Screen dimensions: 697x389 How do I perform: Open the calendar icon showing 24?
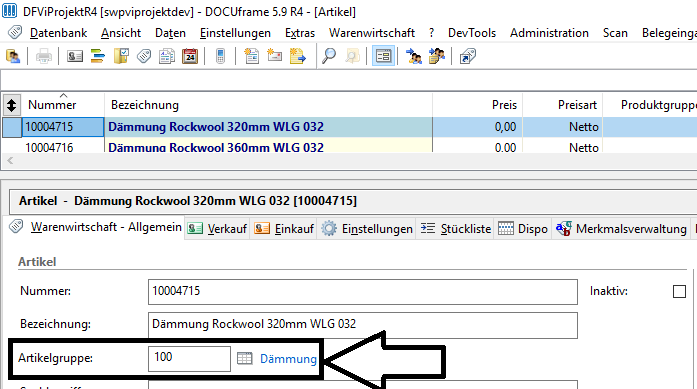[190, 56]
